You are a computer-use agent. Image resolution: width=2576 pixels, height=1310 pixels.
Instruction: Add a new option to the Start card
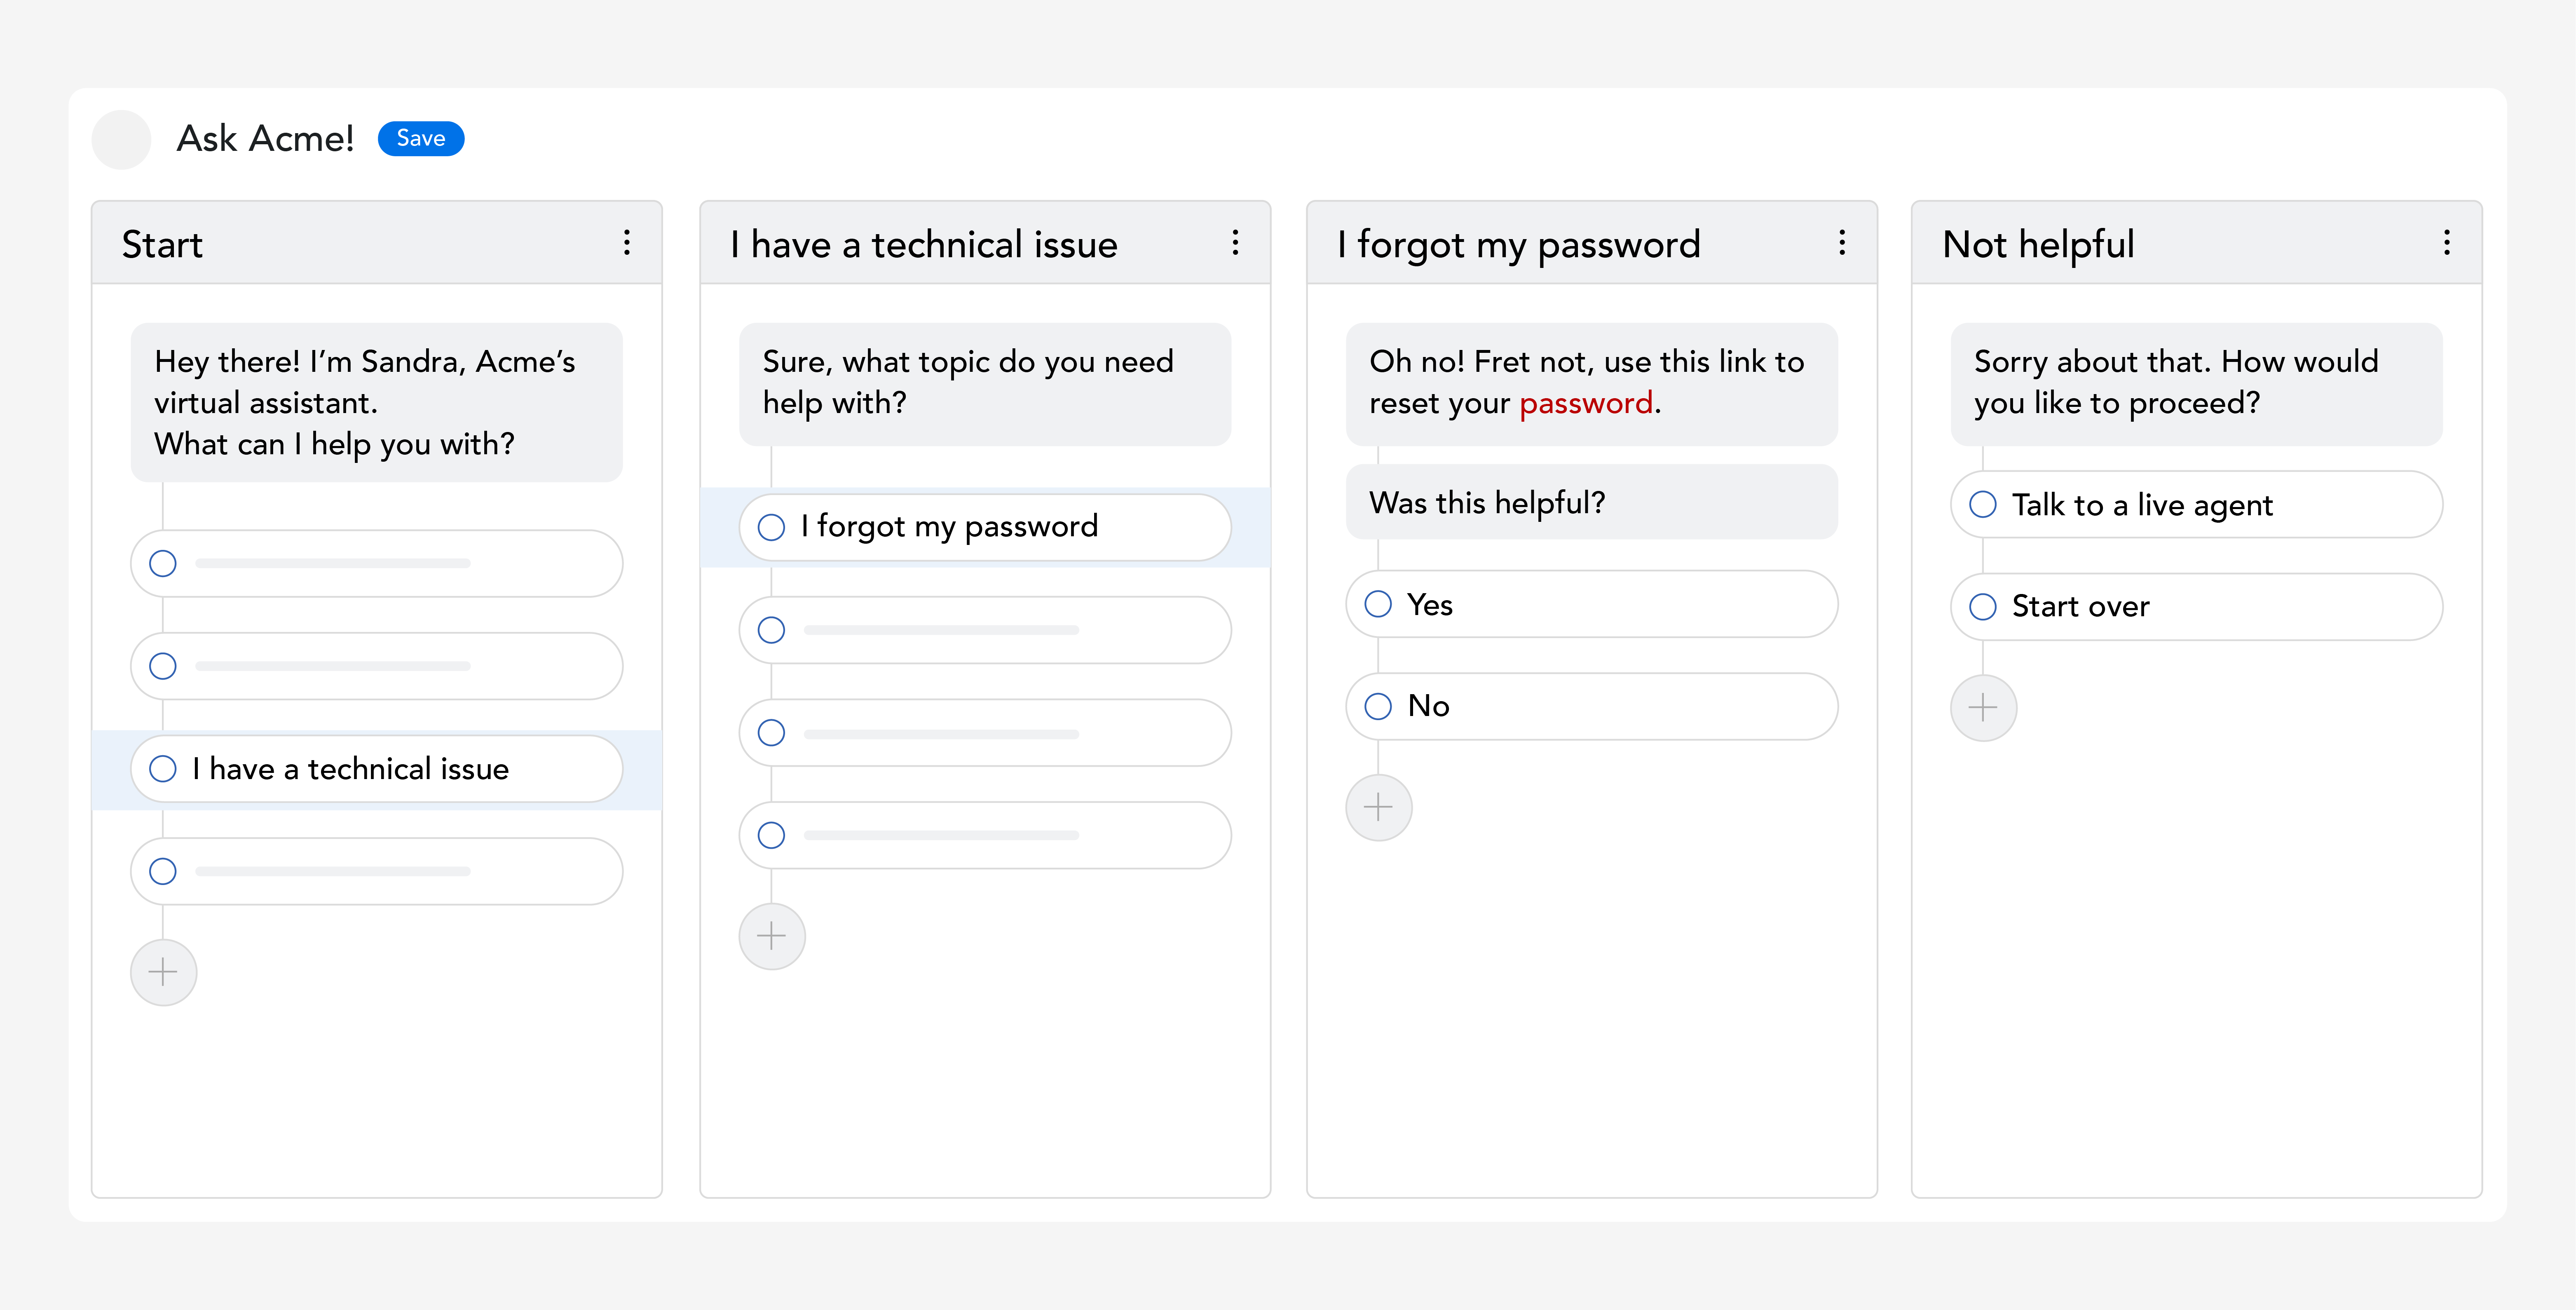(163, 971)
